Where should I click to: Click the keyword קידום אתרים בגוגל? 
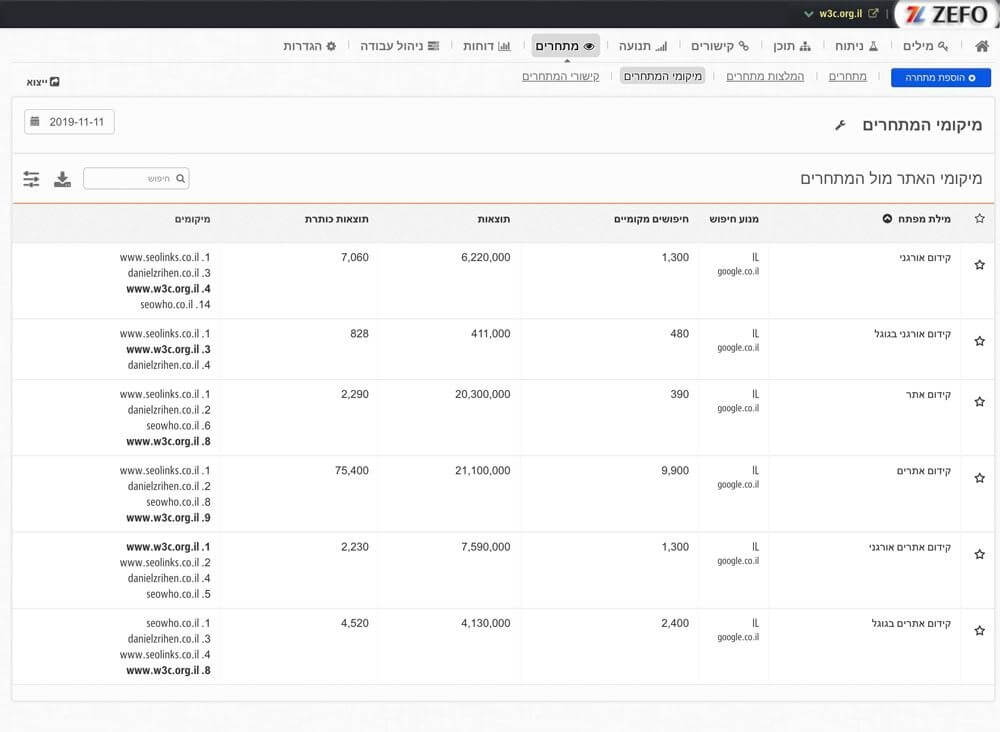point(911,624)
